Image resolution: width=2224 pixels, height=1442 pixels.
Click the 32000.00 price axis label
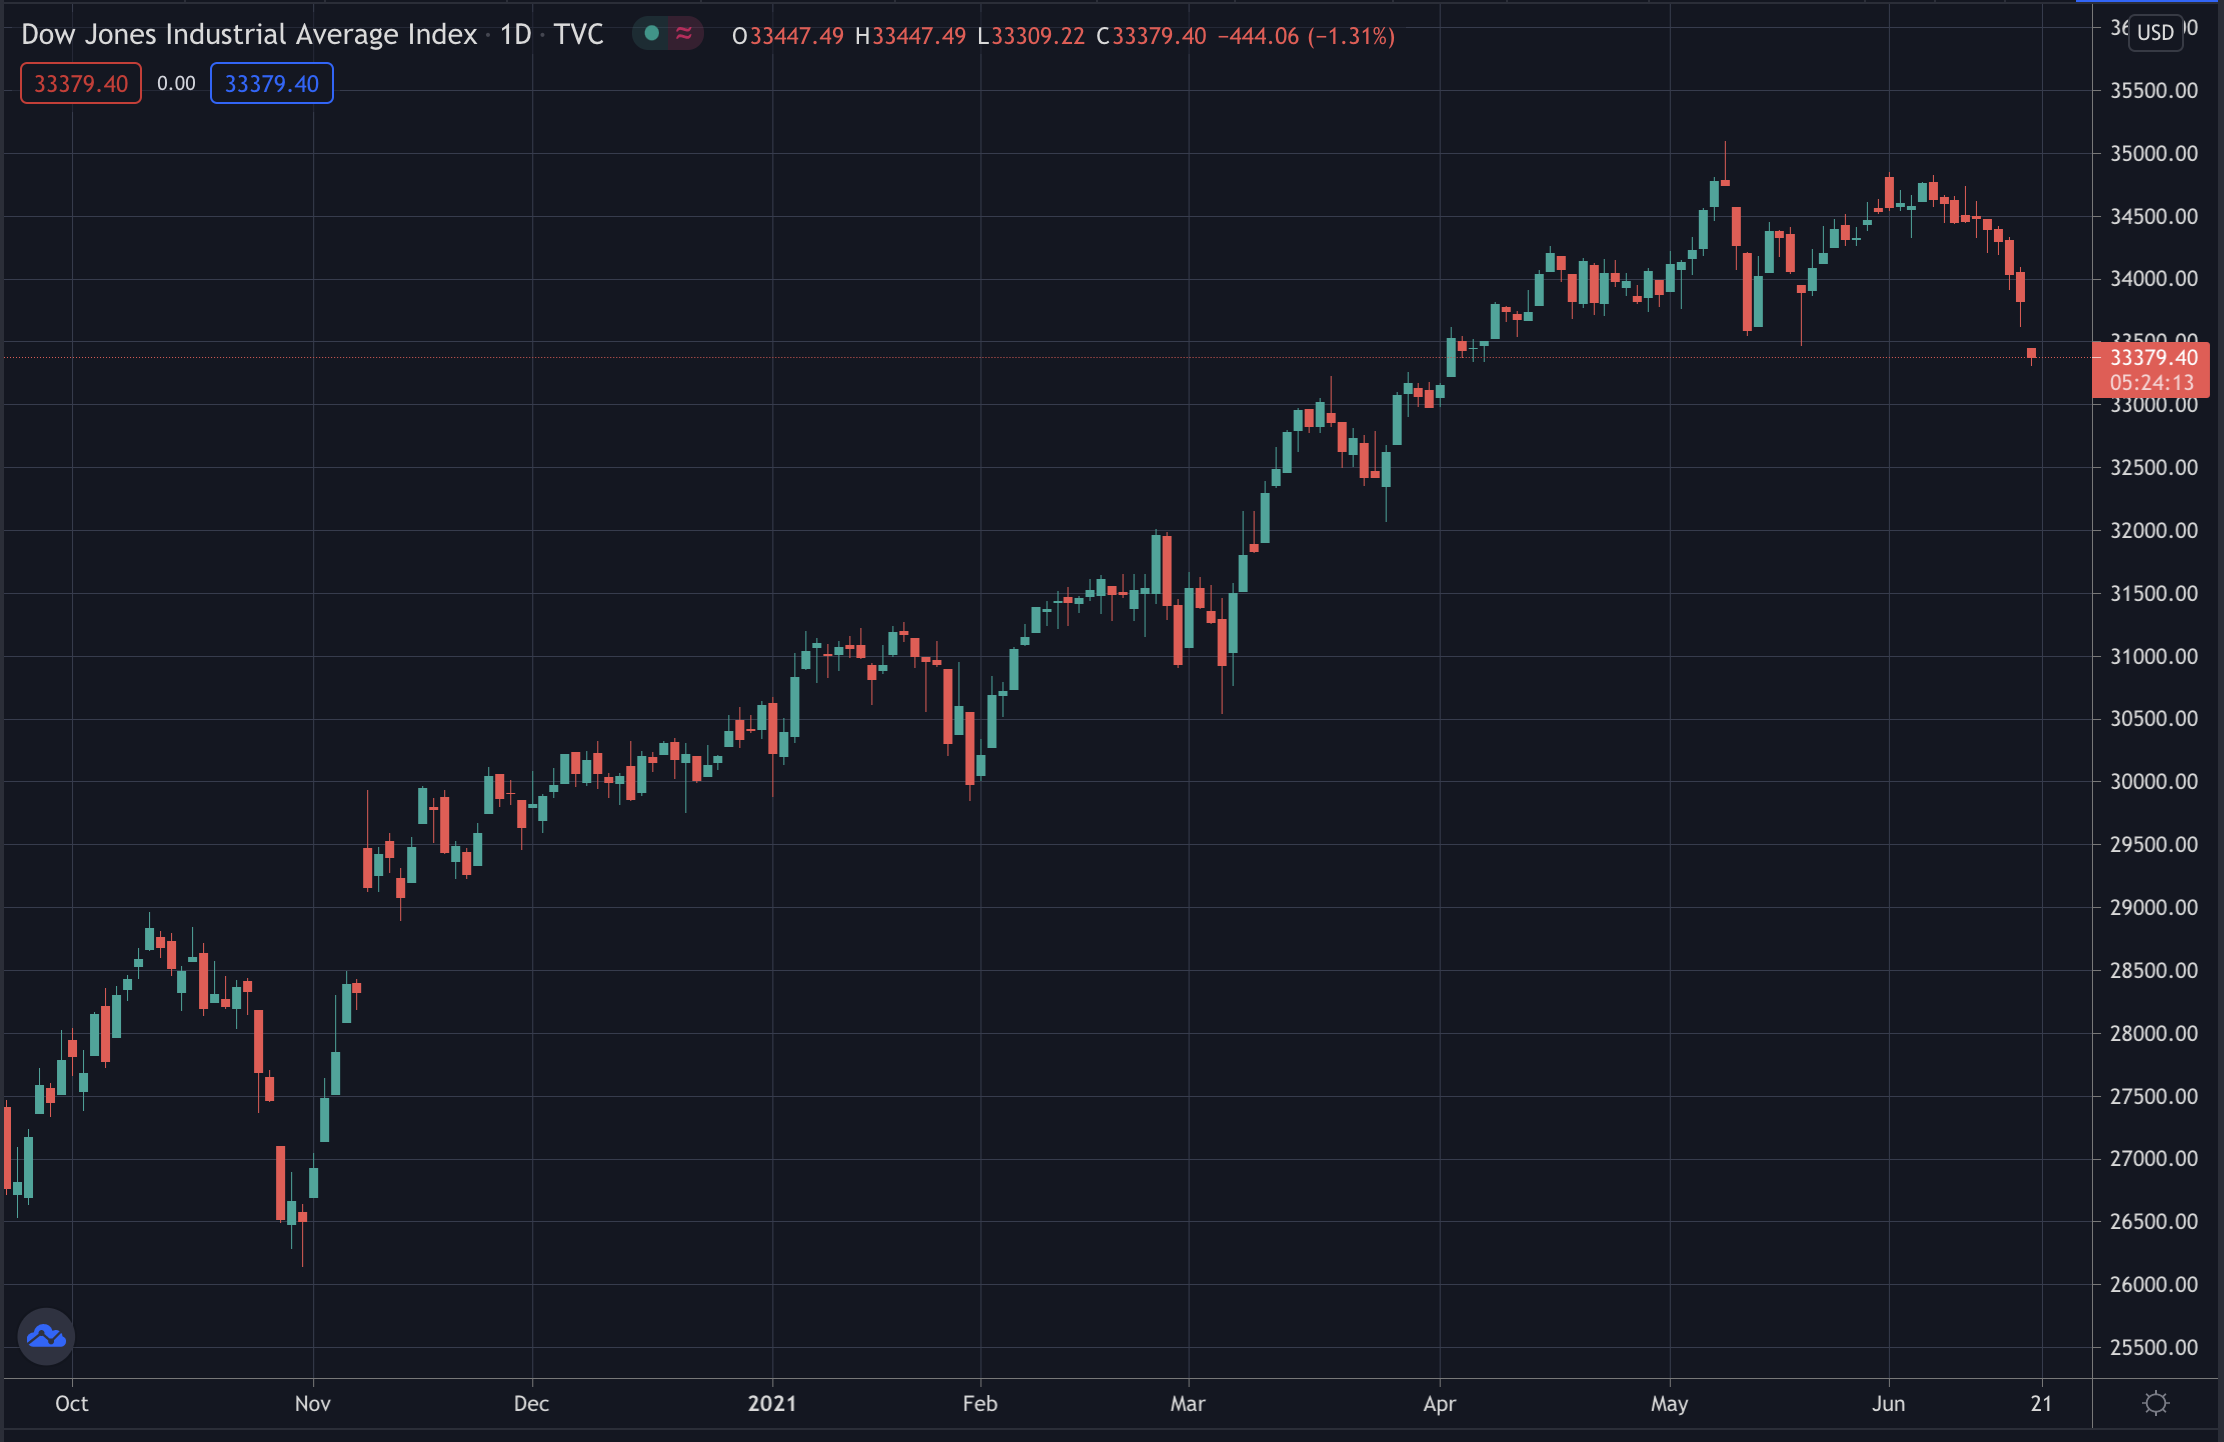coord(2153,530)
